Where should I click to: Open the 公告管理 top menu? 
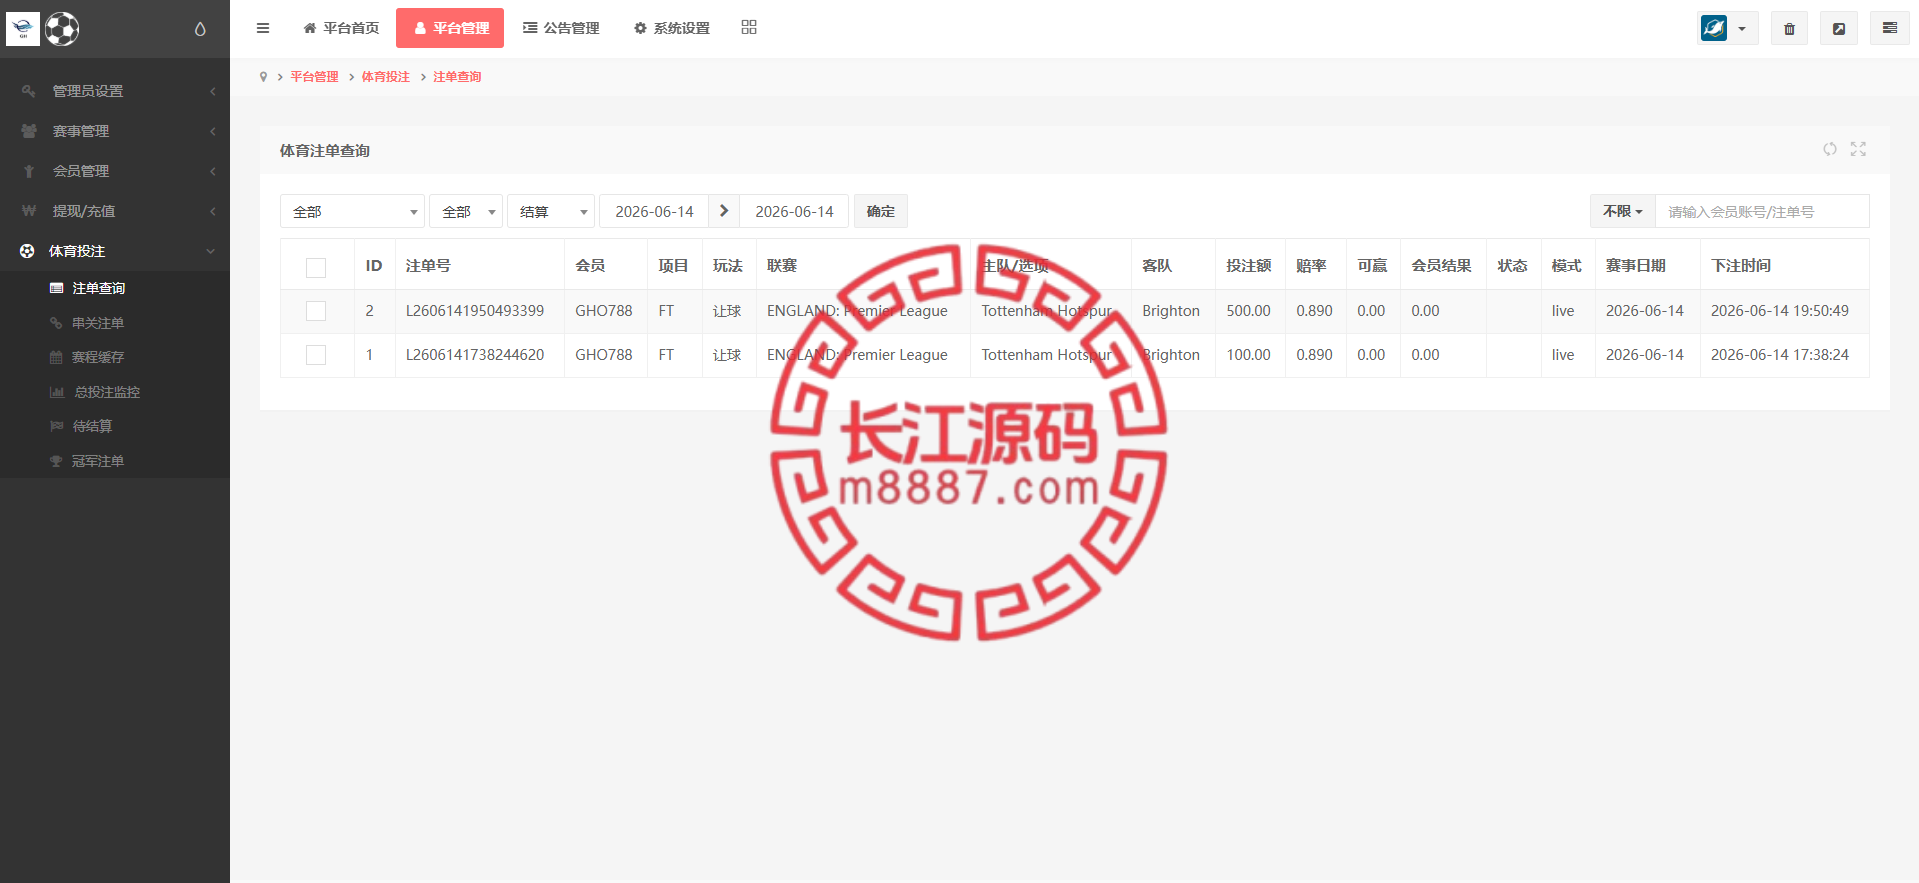(x=561, y=28)
